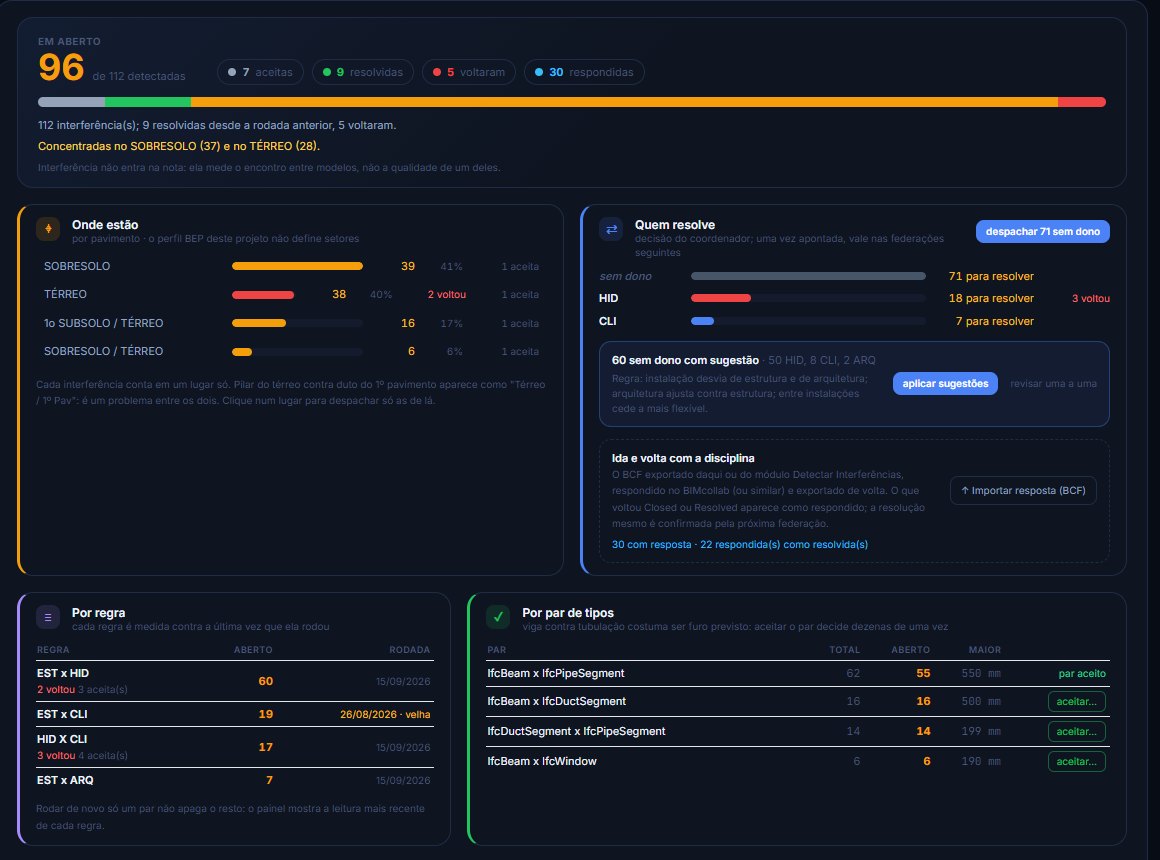Select the SOBRESOLO / TÉRREO floor row

(291, 352)
